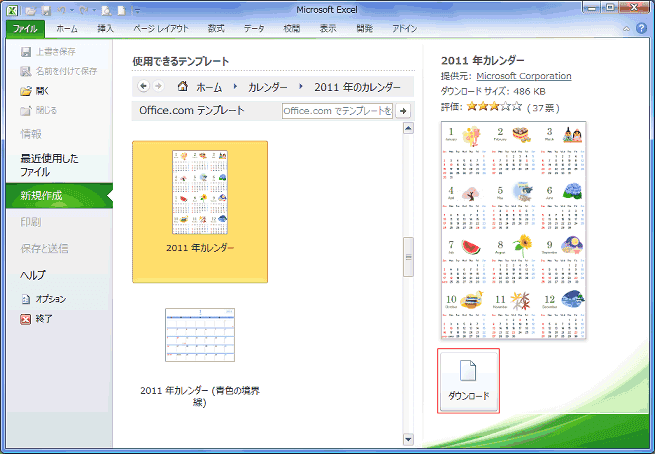Screen dimensions: 655x454
Task: Click the Office.com テンプレート label
Action: click(x=192, y=110)
